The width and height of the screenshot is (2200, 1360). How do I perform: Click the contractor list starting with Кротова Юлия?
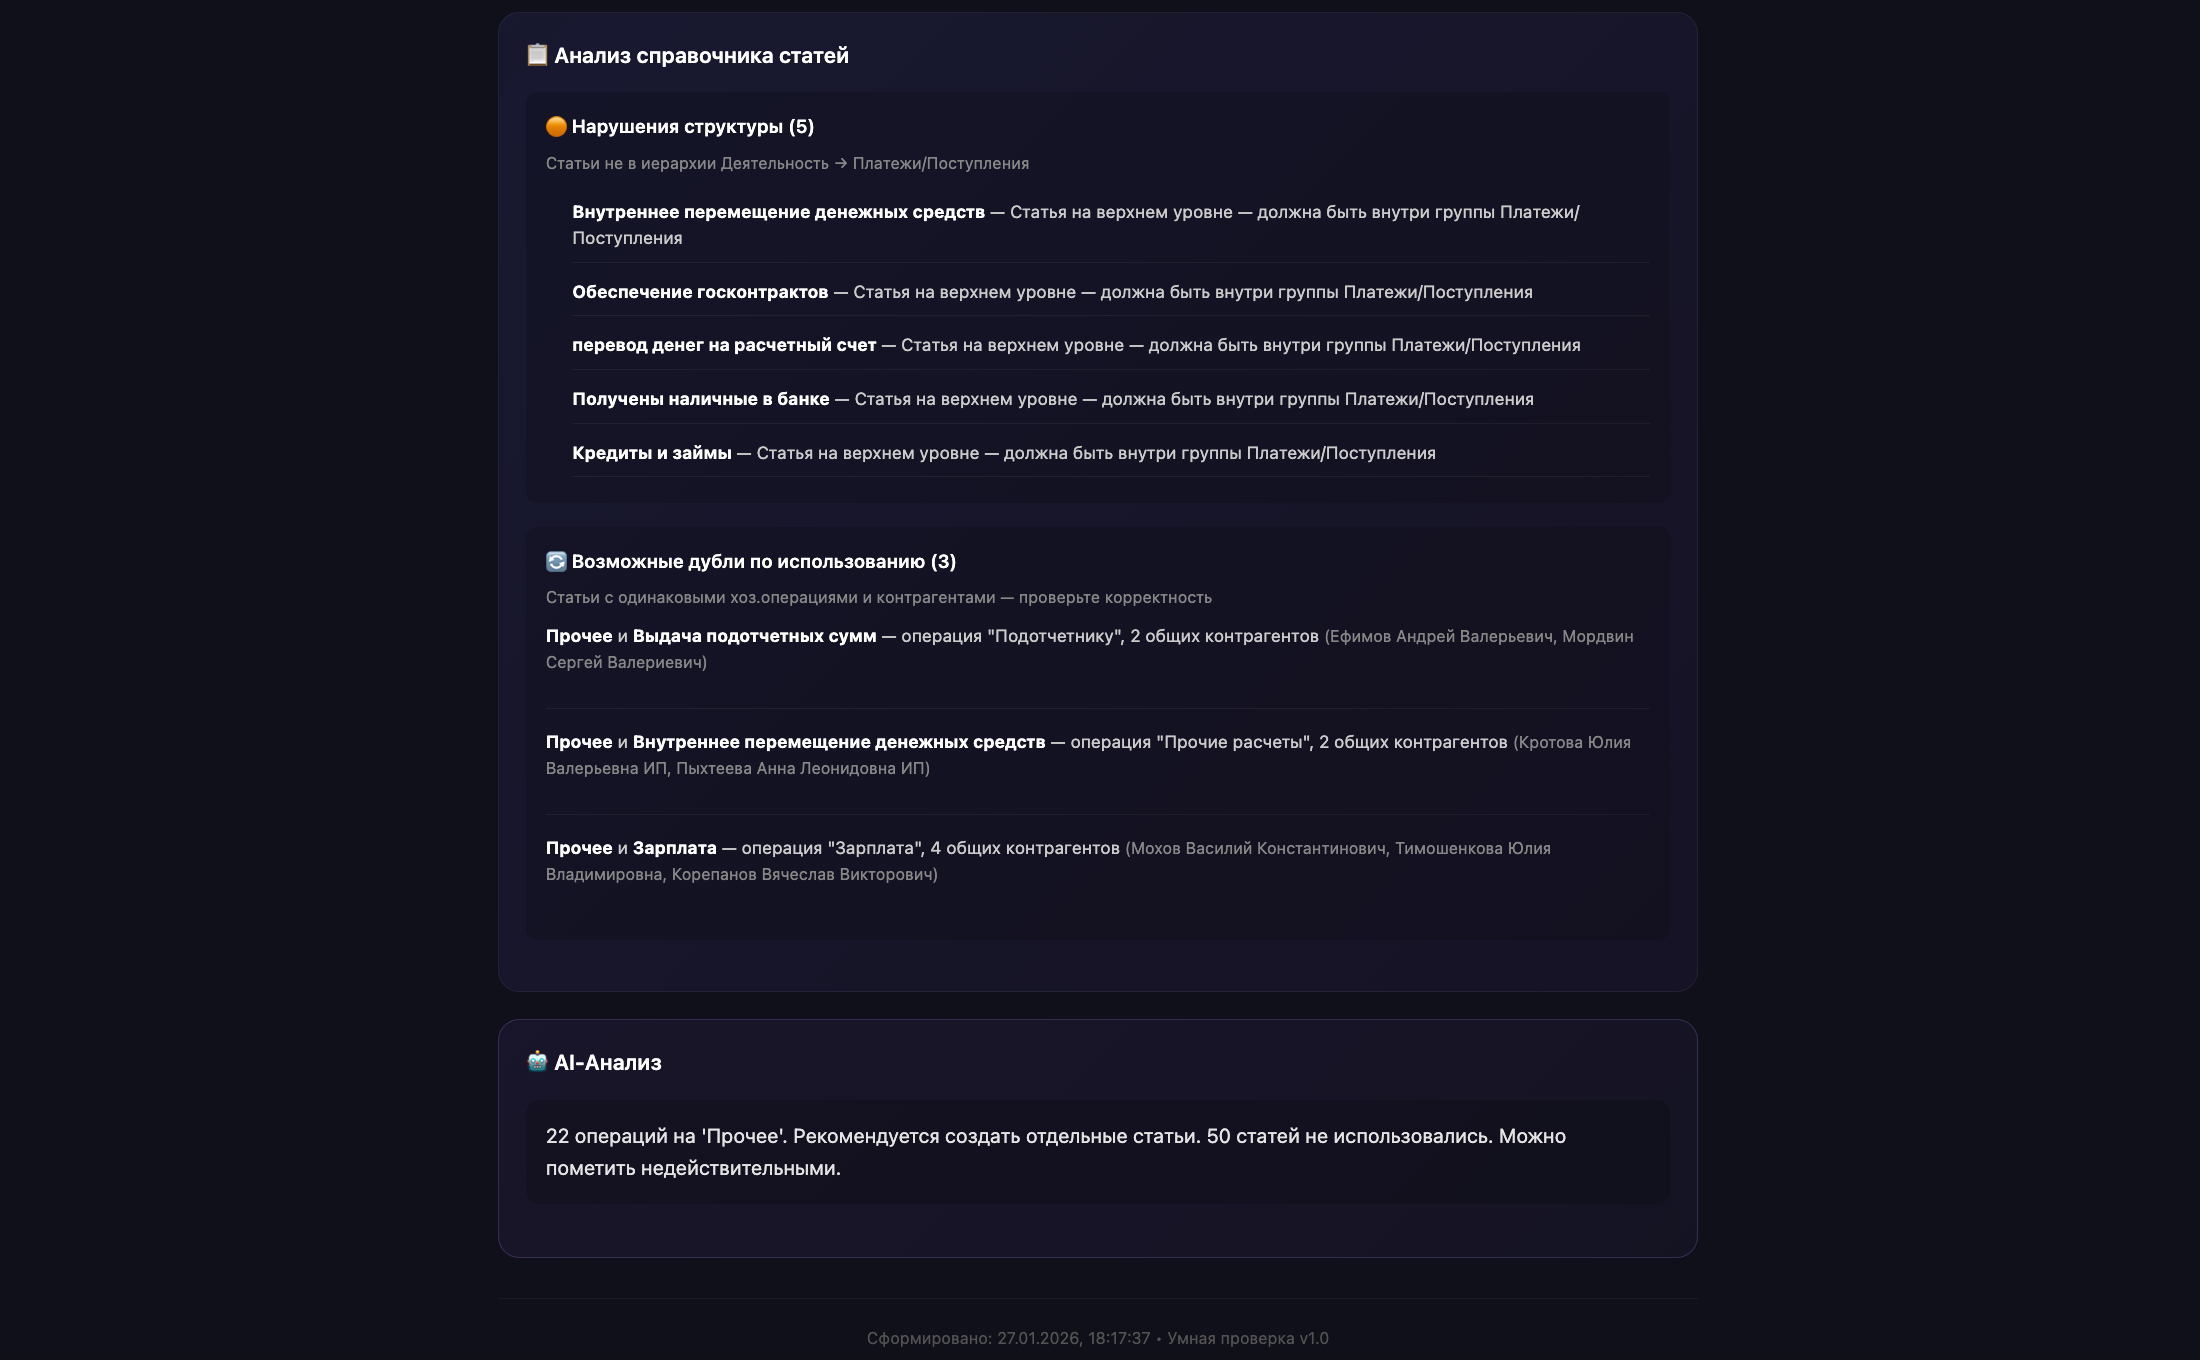pyautogui.click(x=737, y=768)
